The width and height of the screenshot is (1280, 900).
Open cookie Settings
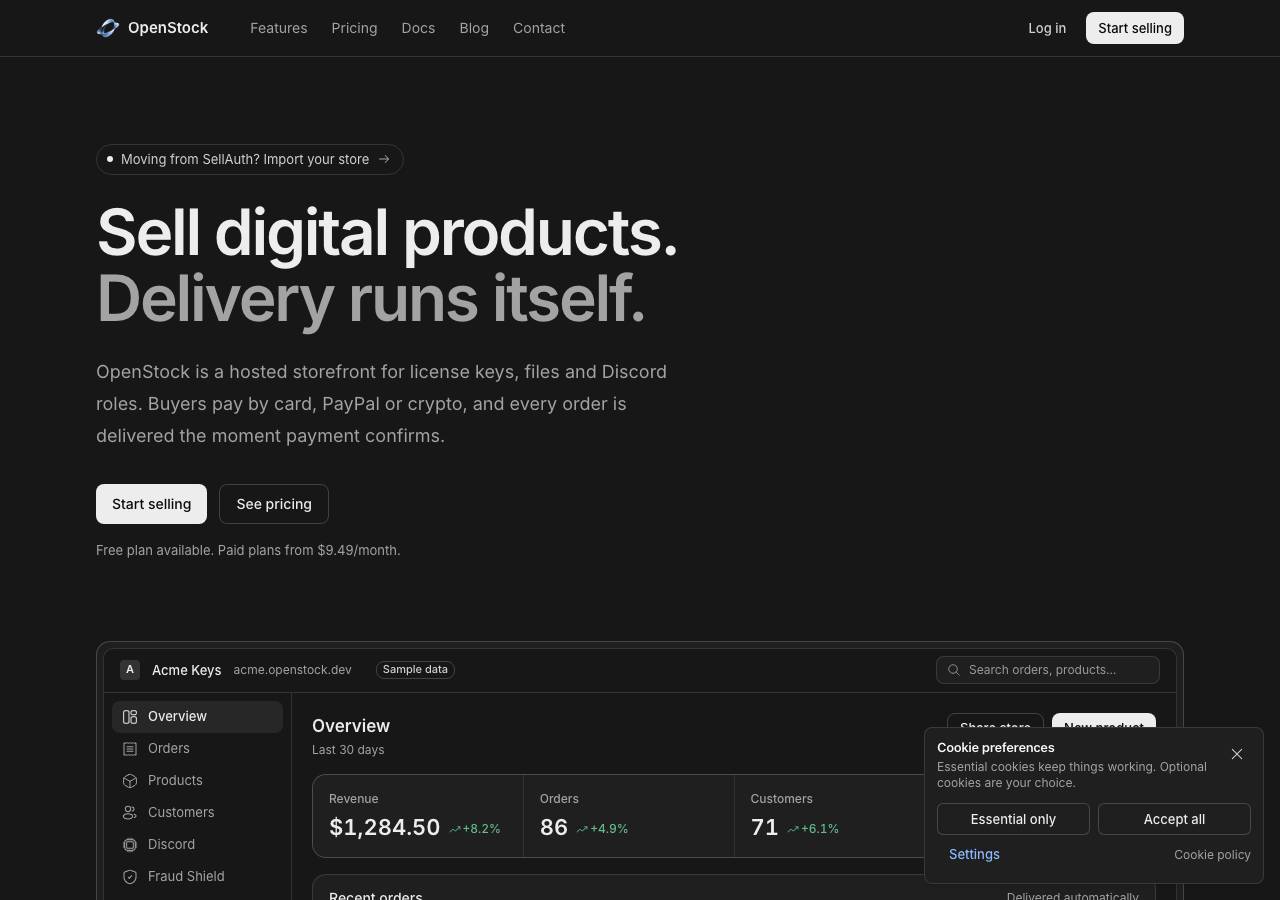coord(974,854)
